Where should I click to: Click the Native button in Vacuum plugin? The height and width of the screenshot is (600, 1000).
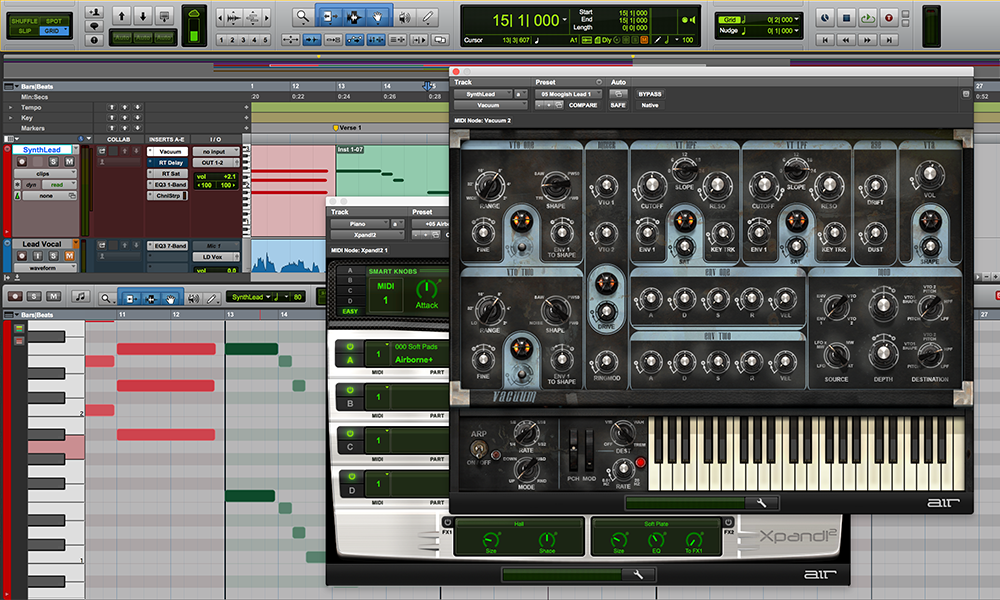[x=650, y=105]
